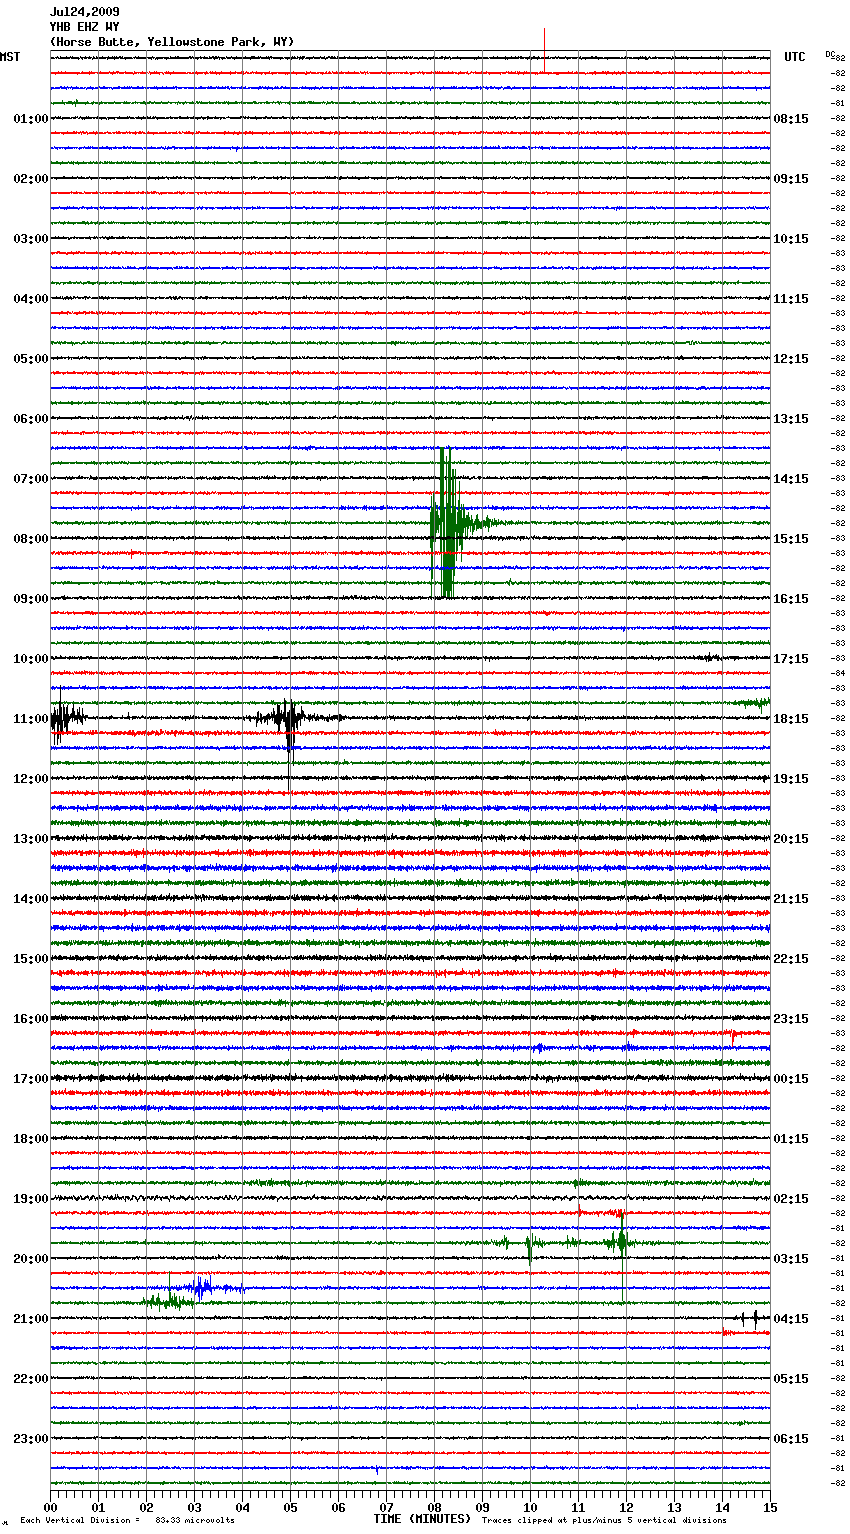Select the 01:00 MST row label
Image resolution: width=850 pixels, height=1534 pixels.
pyautogui.click(x=30, y=119)
